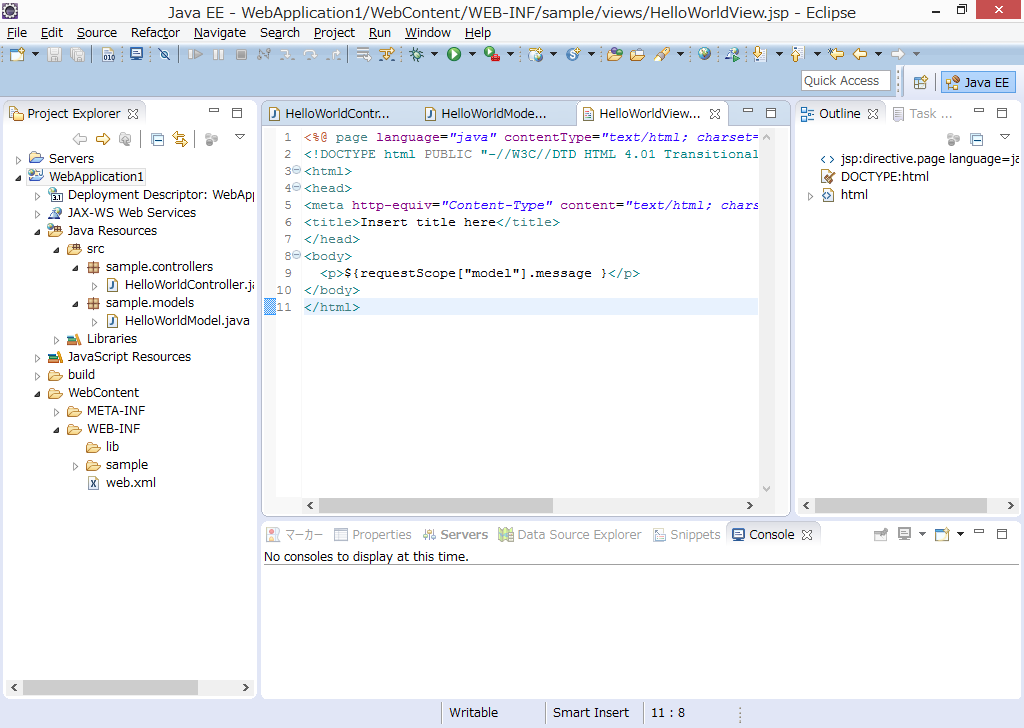Viewport: 1024px width, 728px height.
Task: Click the New Dynamic Web Project icon
Action: (x=536, y=54)
